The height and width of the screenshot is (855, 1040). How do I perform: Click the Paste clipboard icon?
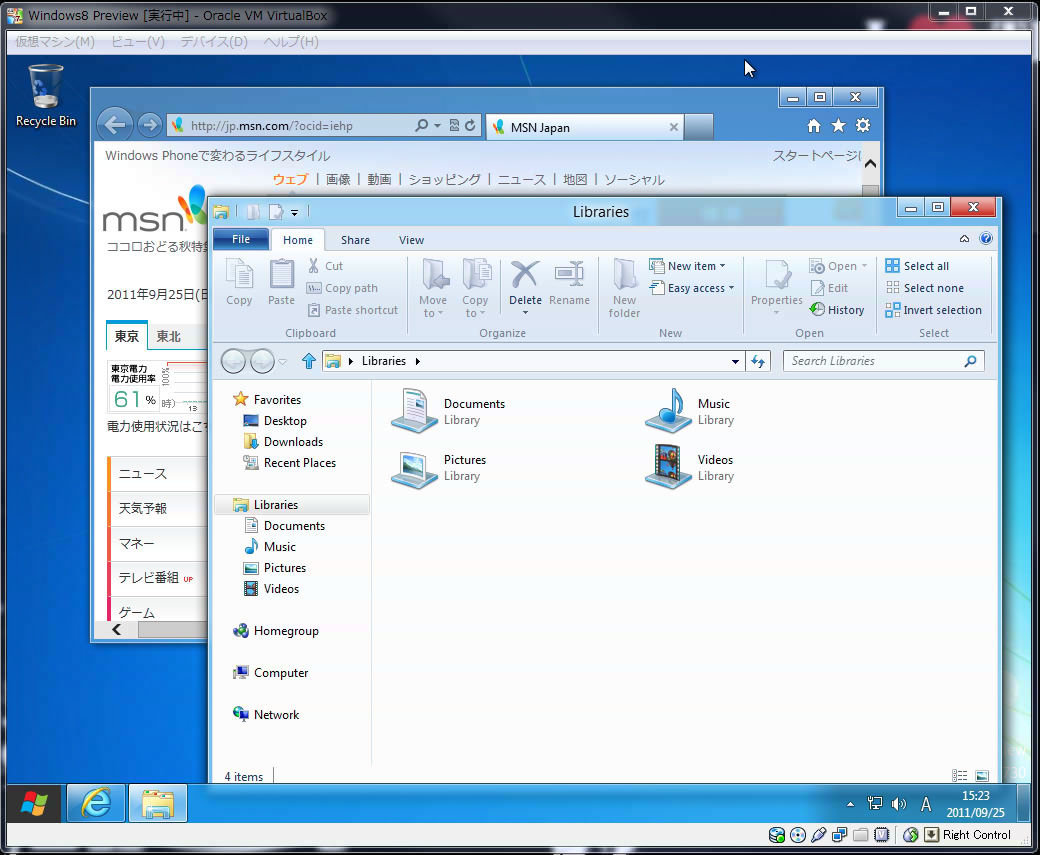281,274
